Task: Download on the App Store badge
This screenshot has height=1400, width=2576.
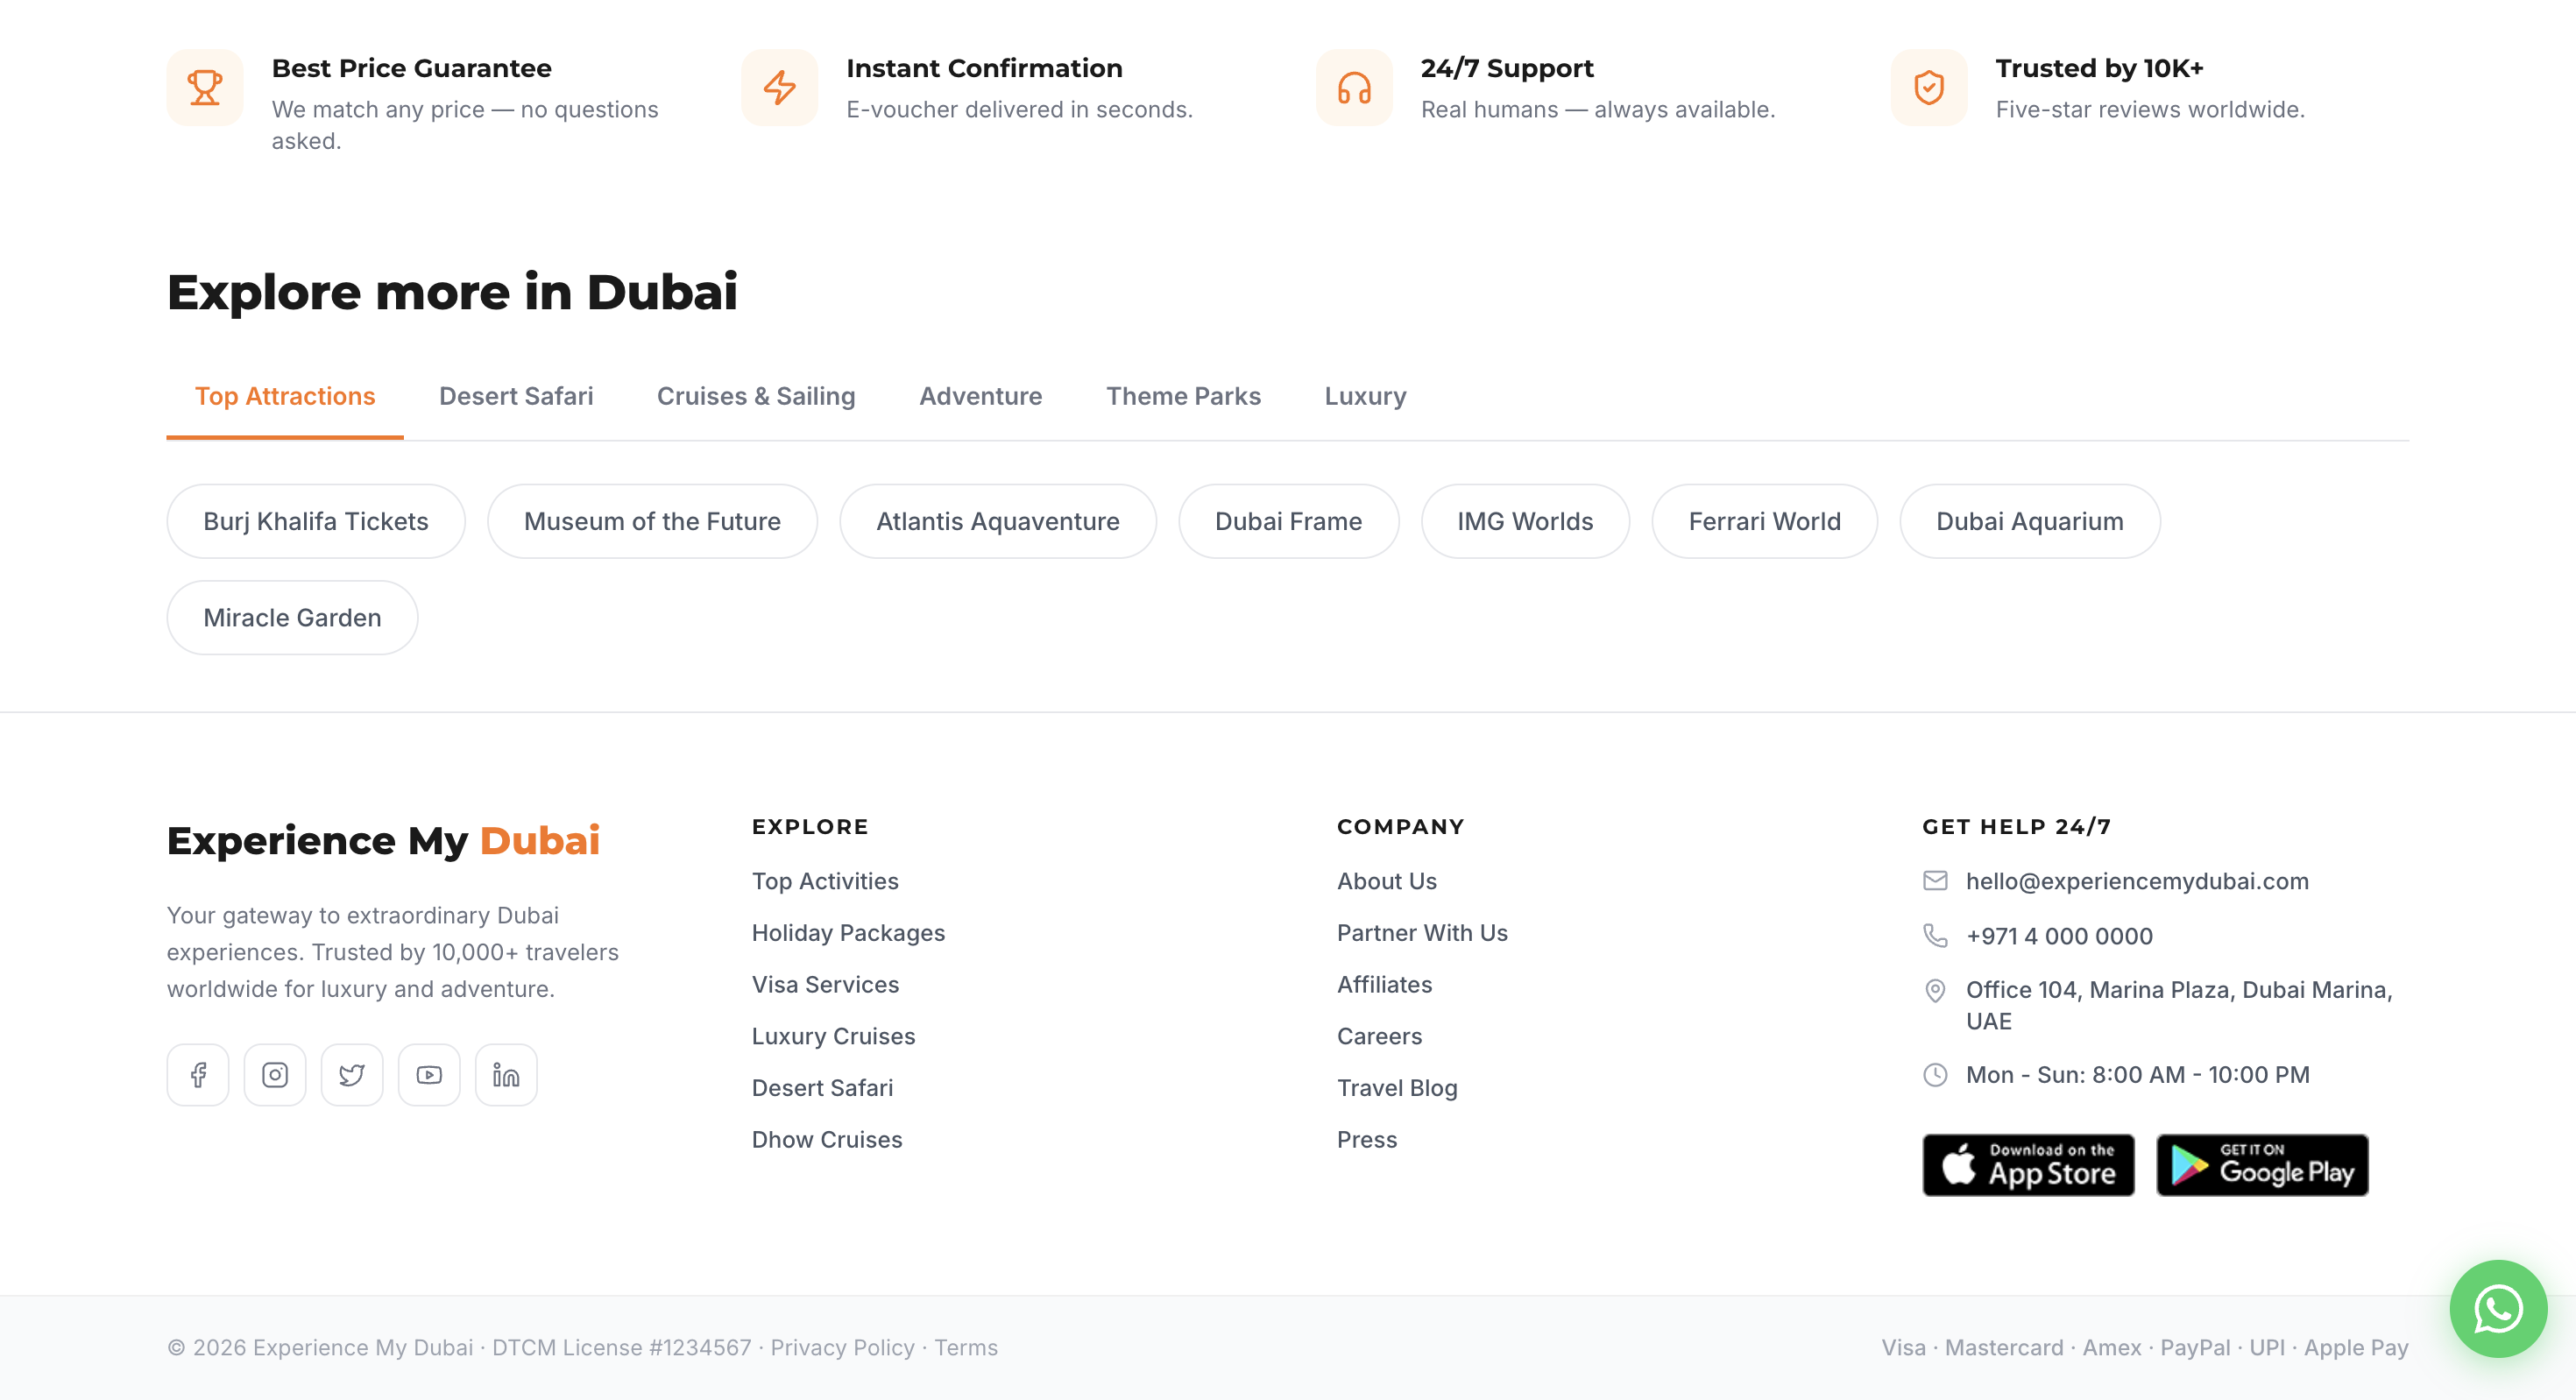Action: coord(2028,1165)
